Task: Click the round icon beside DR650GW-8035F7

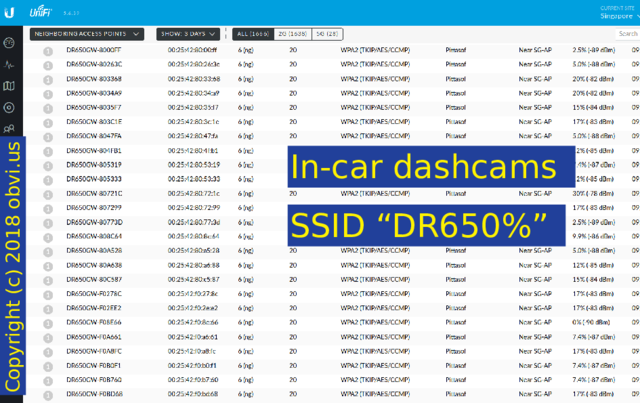Action: (x=48, y=109)
